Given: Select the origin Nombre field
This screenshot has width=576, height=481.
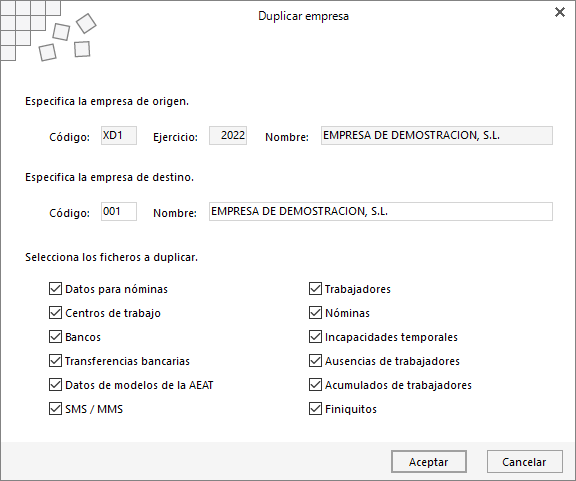Looking at the screenshot, I should [x=437, y=136].
